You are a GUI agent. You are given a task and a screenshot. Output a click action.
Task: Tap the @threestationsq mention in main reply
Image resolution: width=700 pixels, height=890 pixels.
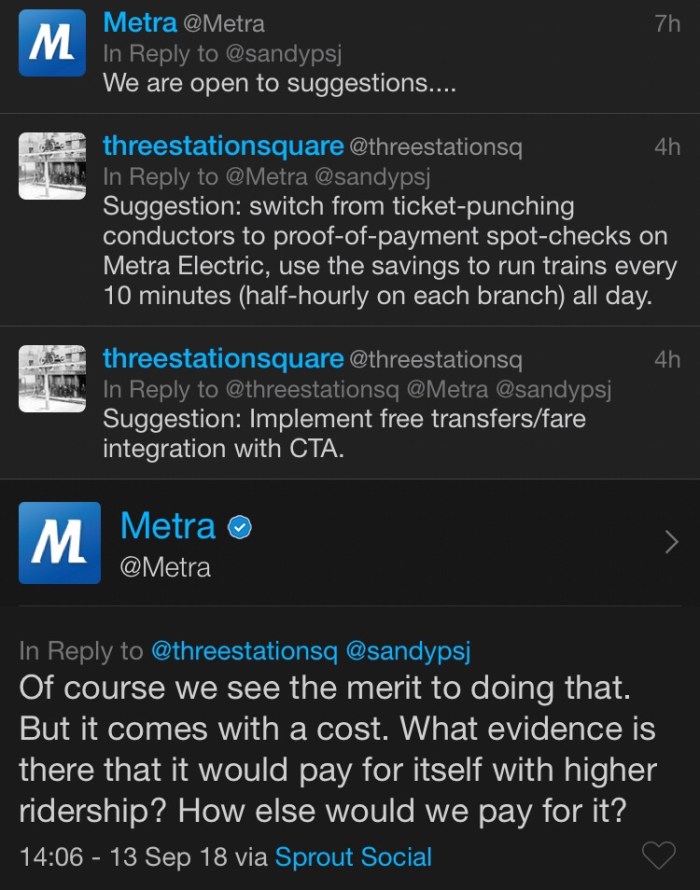tap(243, 651)
